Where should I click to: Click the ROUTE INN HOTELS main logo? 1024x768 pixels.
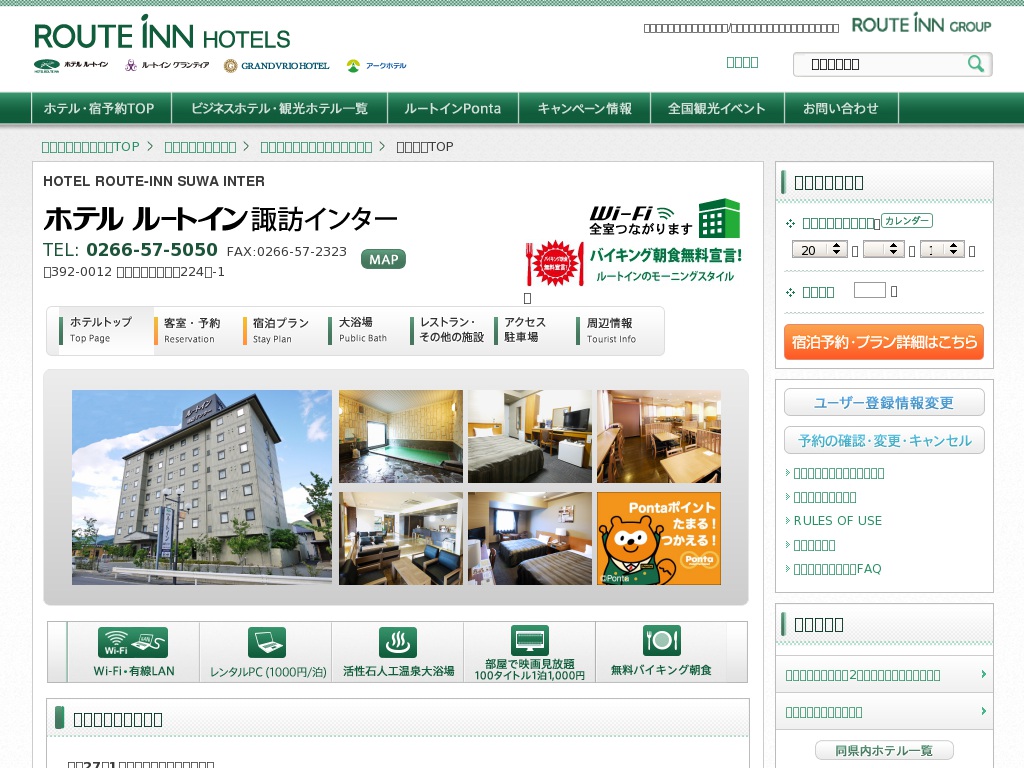(162, 34)
